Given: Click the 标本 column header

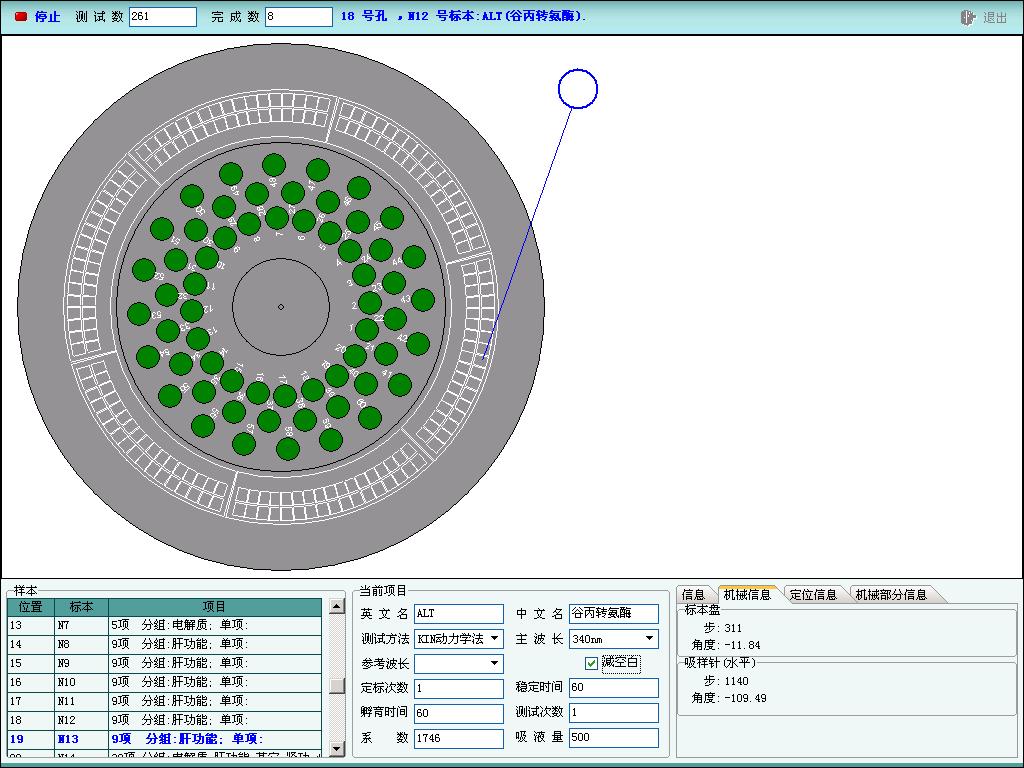Looking at the screenshot, I should [81, 607].
